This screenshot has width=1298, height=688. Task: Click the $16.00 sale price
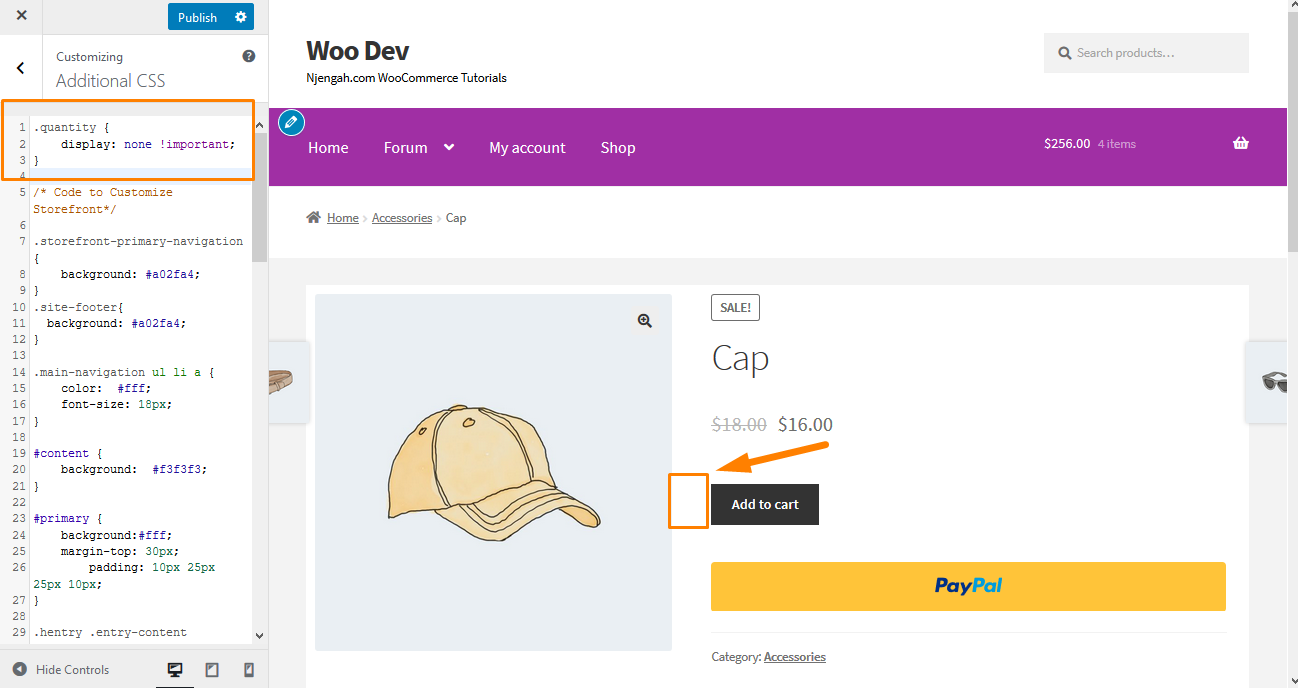(x=805, y=424)
